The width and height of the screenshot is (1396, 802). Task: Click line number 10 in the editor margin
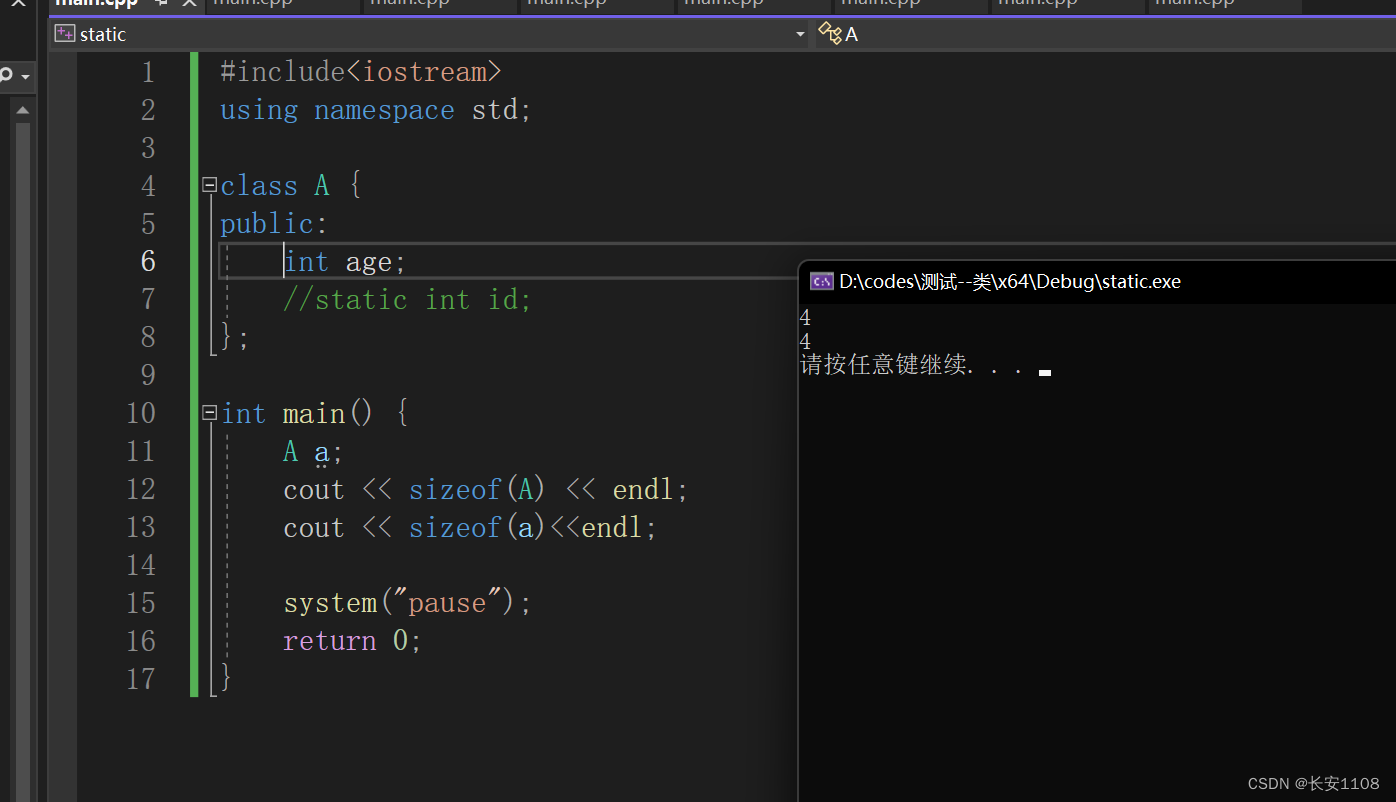pyautogui.click(x=141, y=413)
